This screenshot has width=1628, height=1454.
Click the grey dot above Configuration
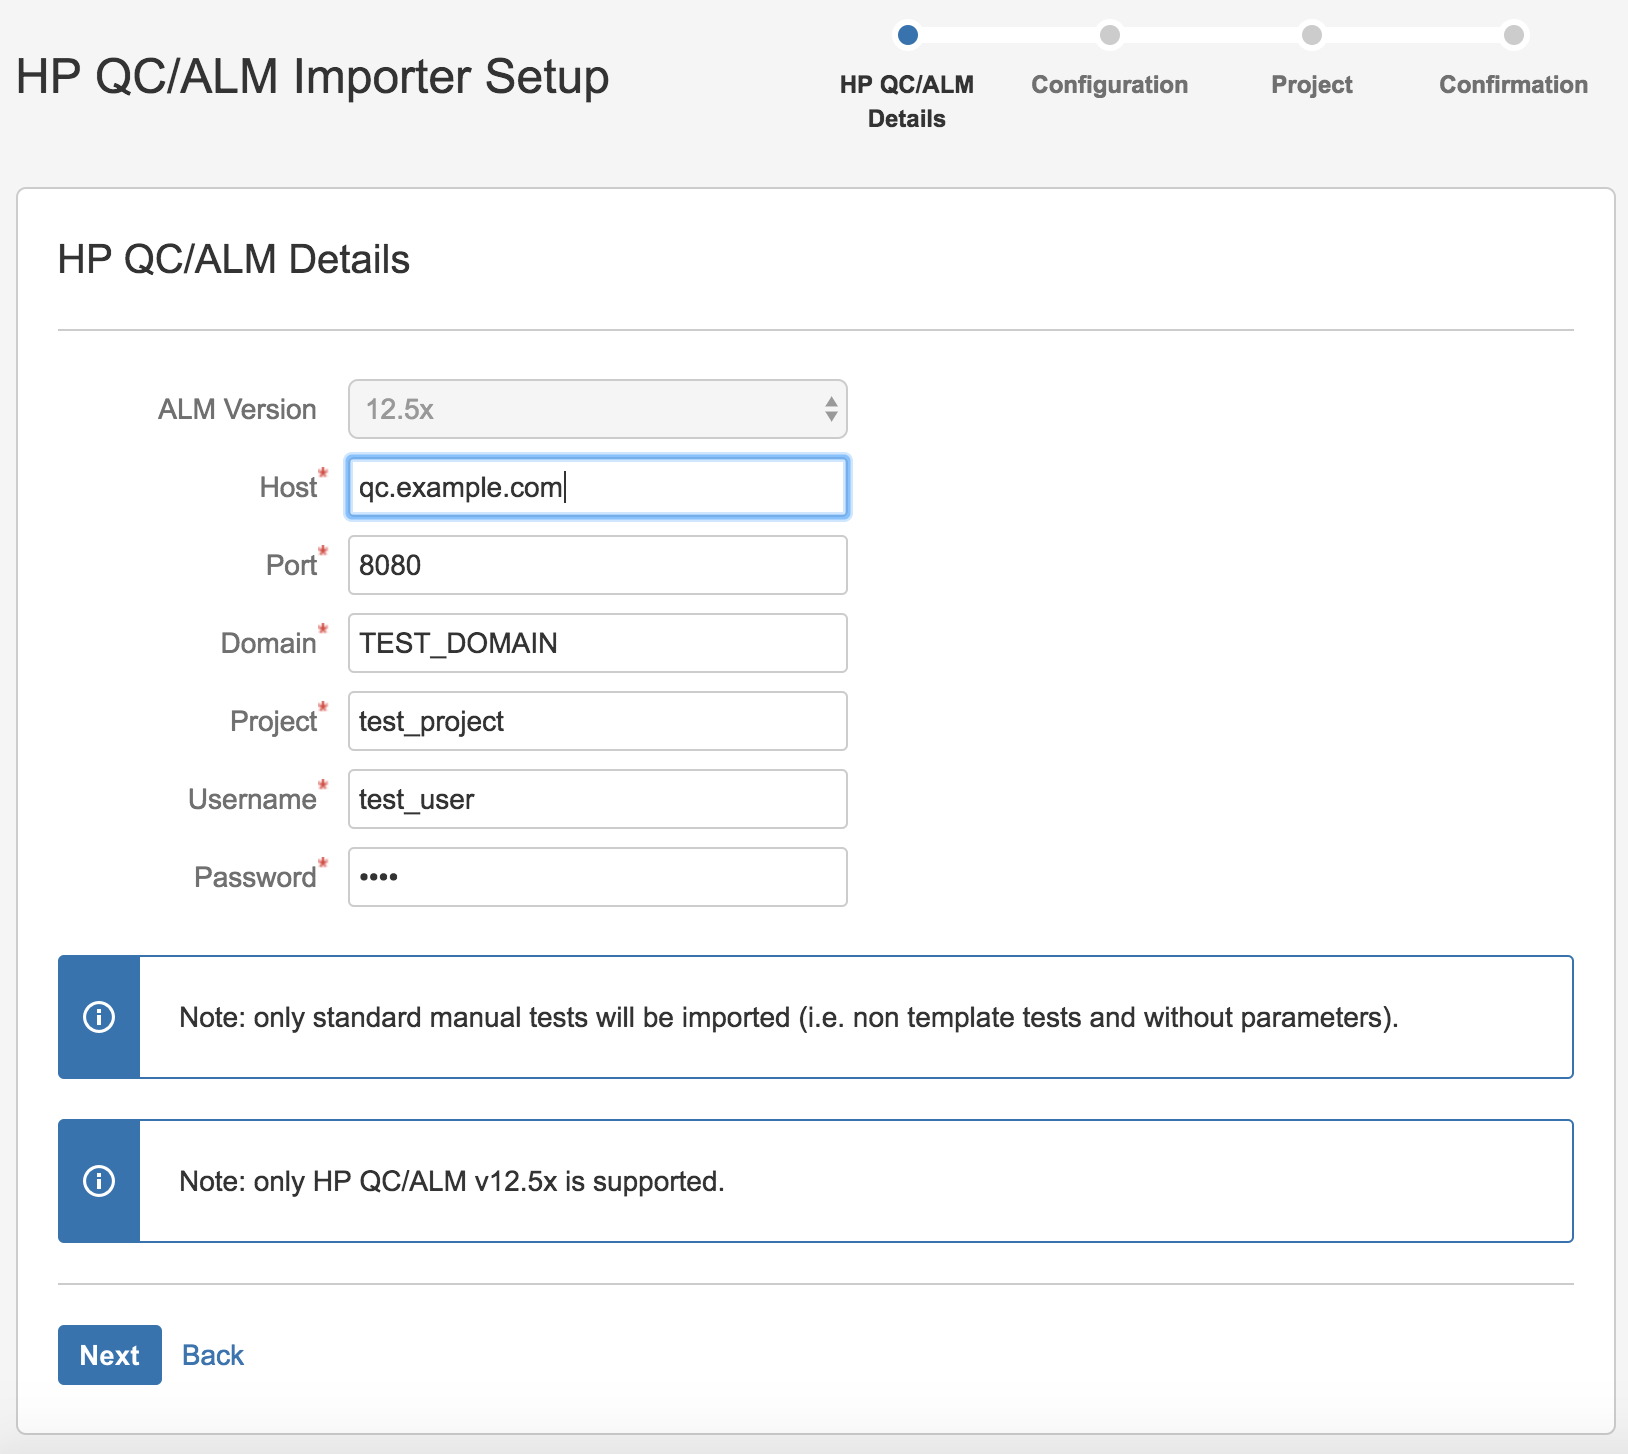pyautogui.click(x=1110, y=35)
